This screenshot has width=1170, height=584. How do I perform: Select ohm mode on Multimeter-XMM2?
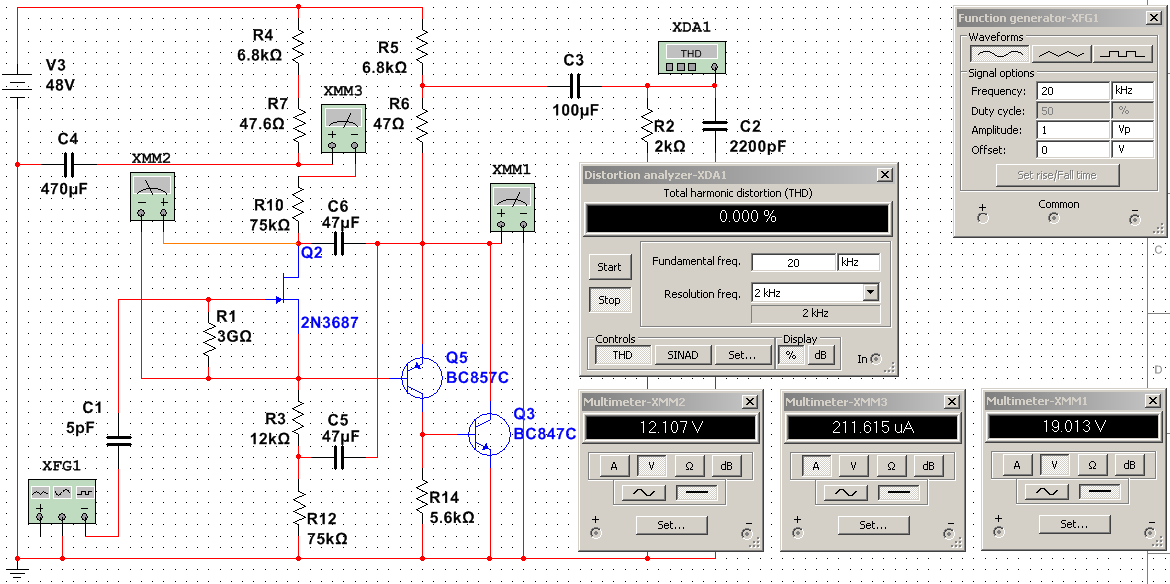pyautogui.click(x=689, y=466)
